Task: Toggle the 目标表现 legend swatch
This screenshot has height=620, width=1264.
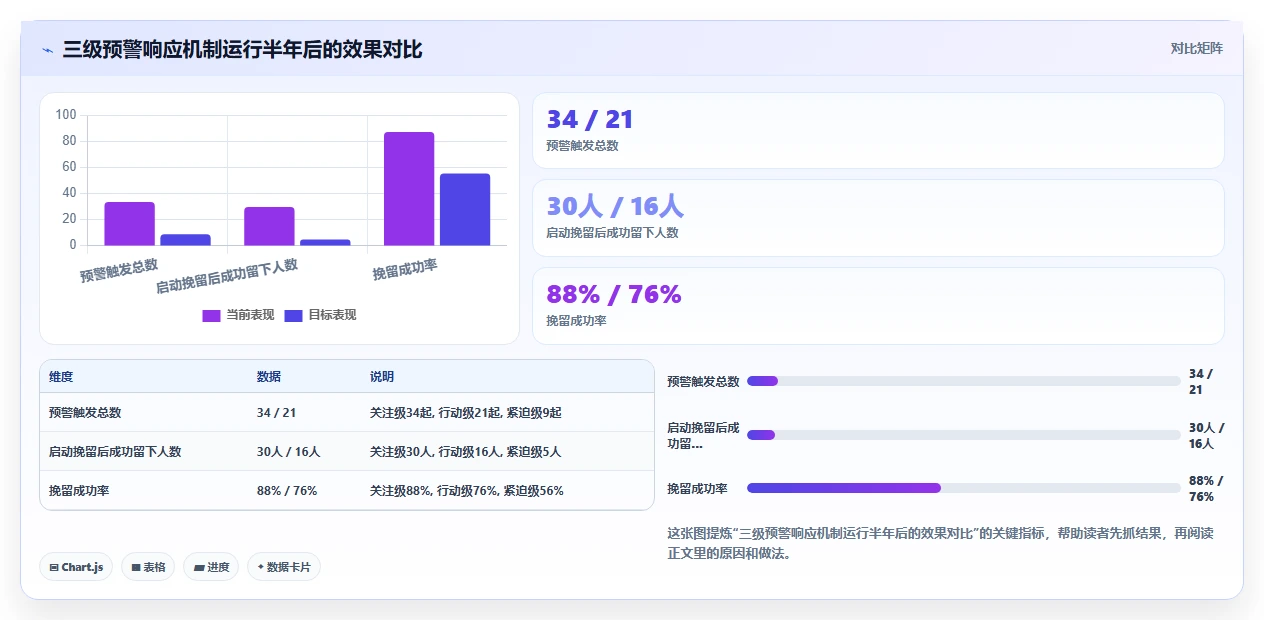Action: tap(293, 315)
